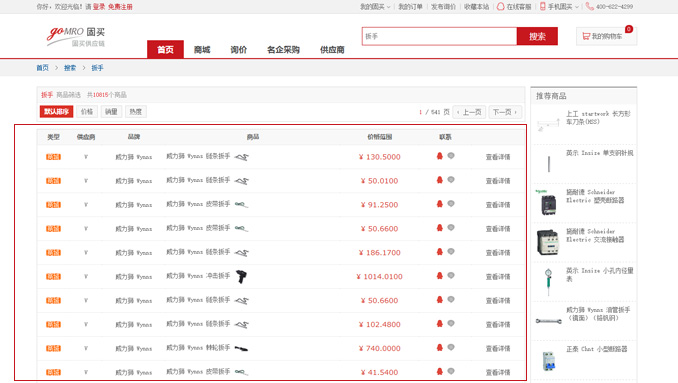
Task: Sort results by 销量
Action: tap(111, 112)
